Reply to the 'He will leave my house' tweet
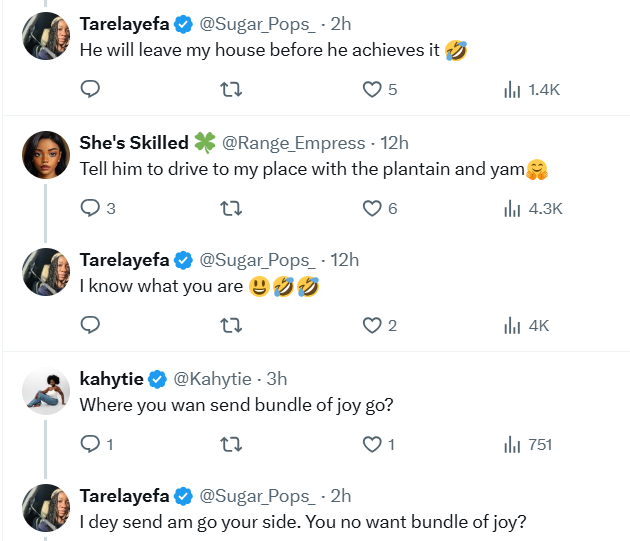The width and height of the screenshot is (630, 541). click(90, 90)
